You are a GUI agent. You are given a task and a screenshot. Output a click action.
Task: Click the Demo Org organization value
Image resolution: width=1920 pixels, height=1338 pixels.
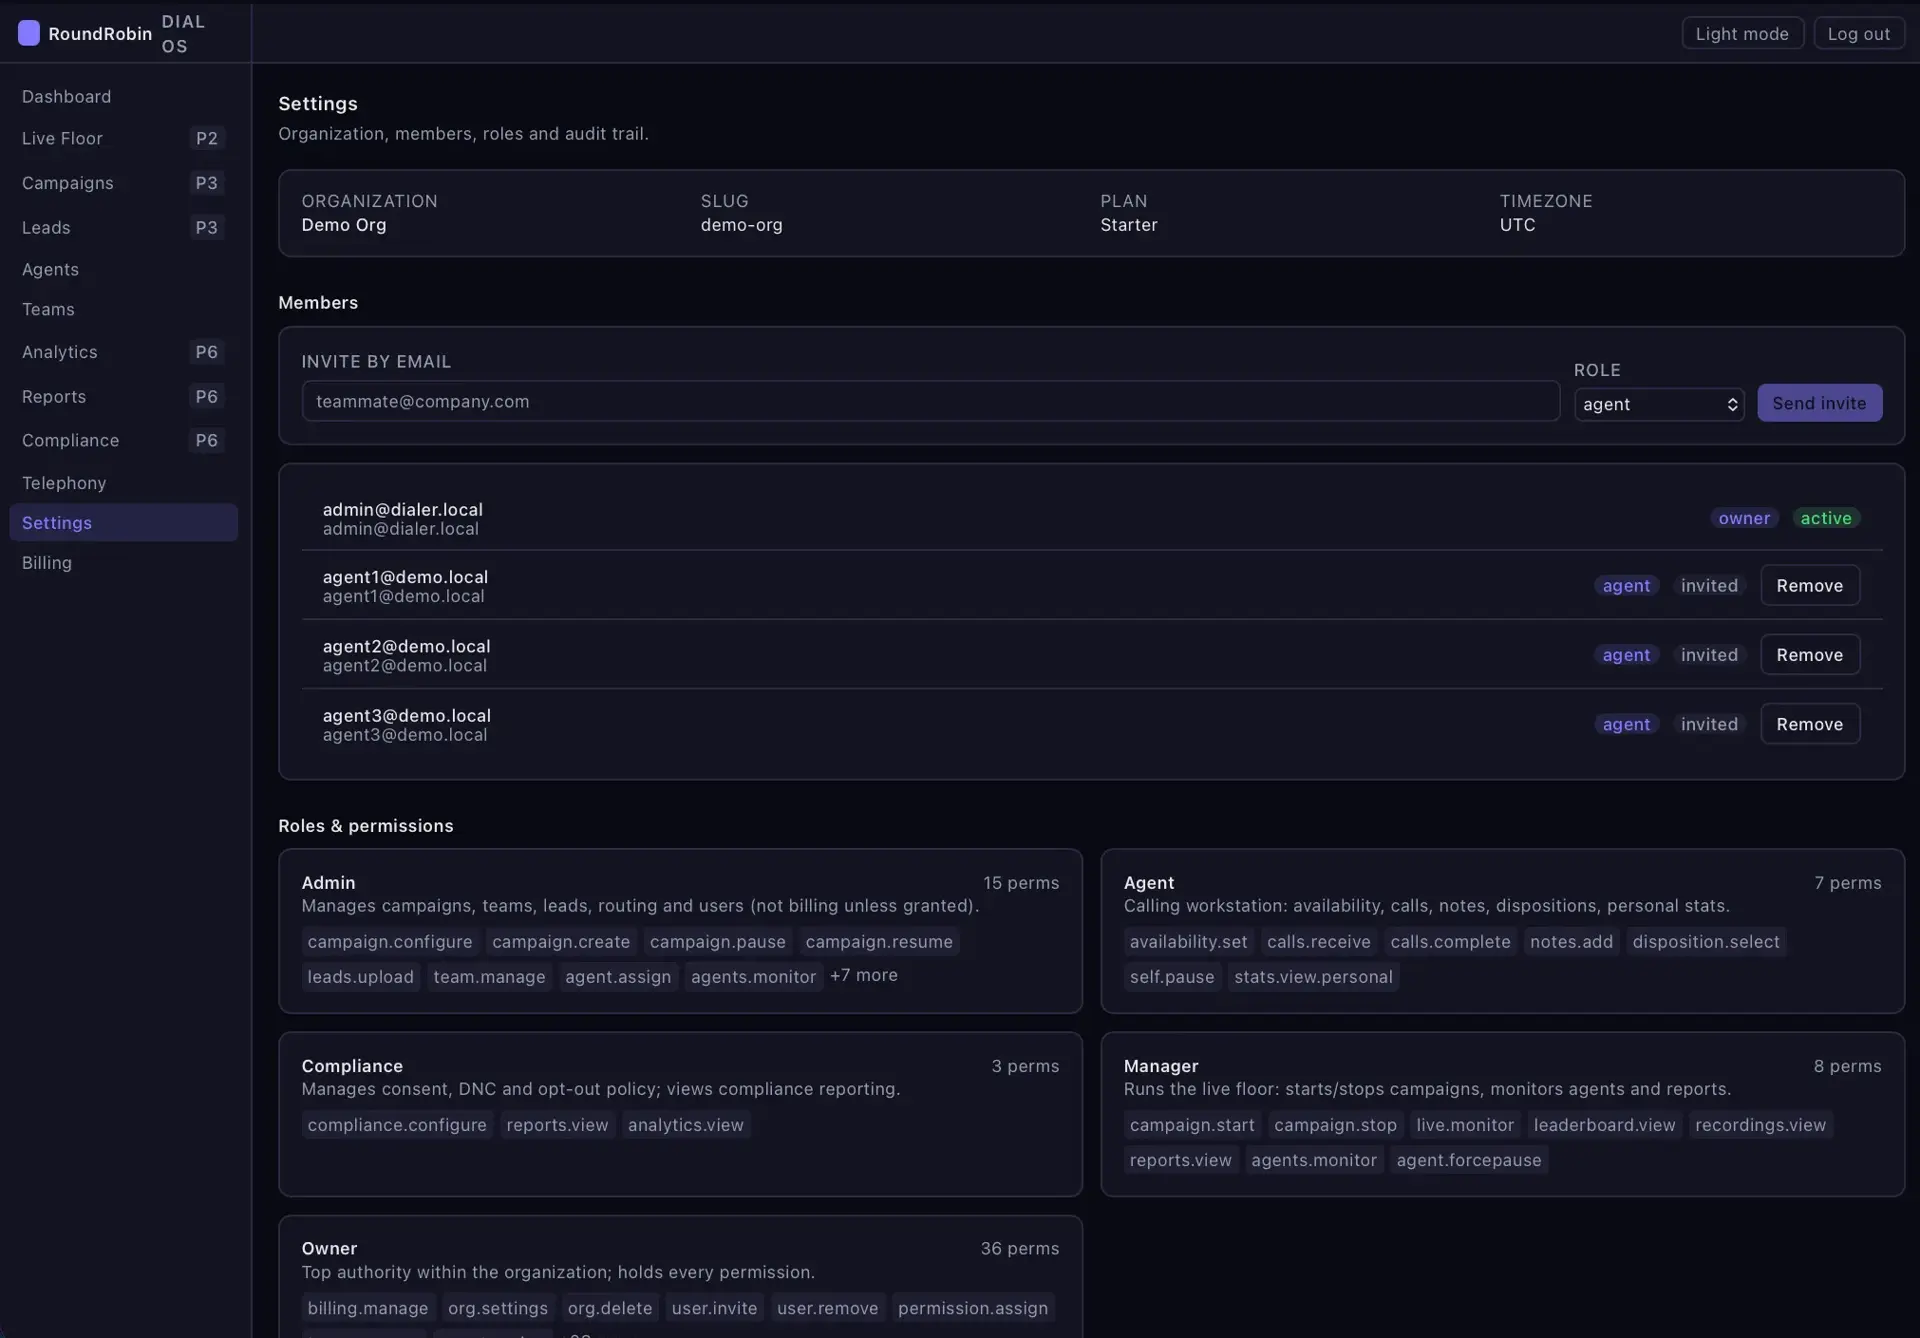point(344,224)
